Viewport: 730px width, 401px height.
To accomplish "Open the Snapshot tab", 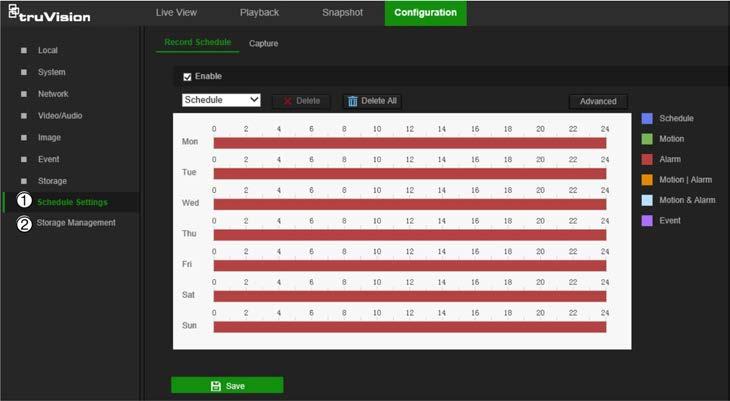I will pos(342,13).
